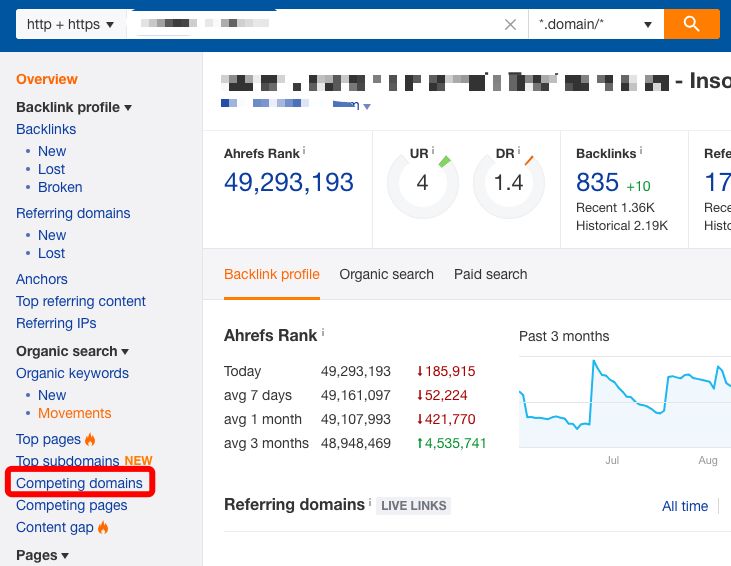This screenshot has width=731, height=566.
Task: Click the info icon next to DR
Action: pyautogui.click(x=518, y=150)
